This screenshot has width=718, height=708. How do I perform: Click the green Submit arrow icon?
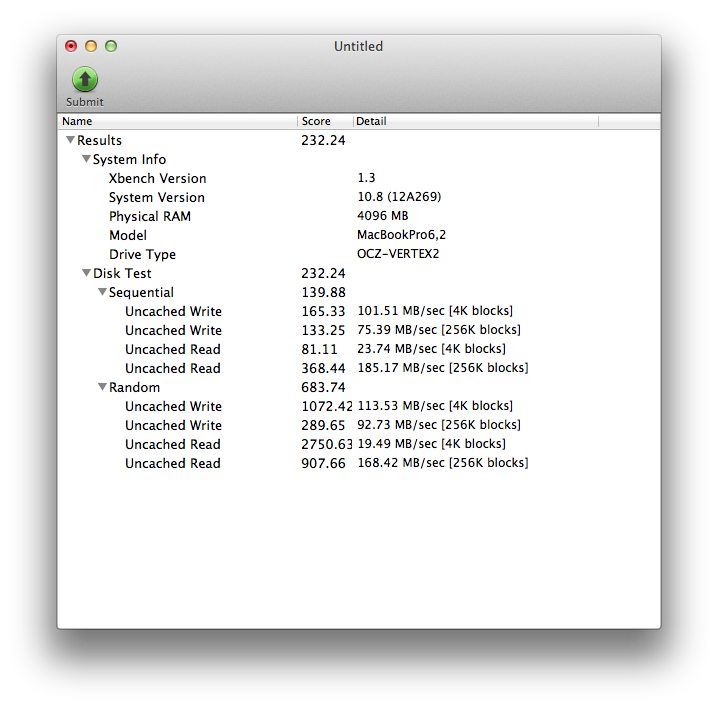[x=85, y=79]
